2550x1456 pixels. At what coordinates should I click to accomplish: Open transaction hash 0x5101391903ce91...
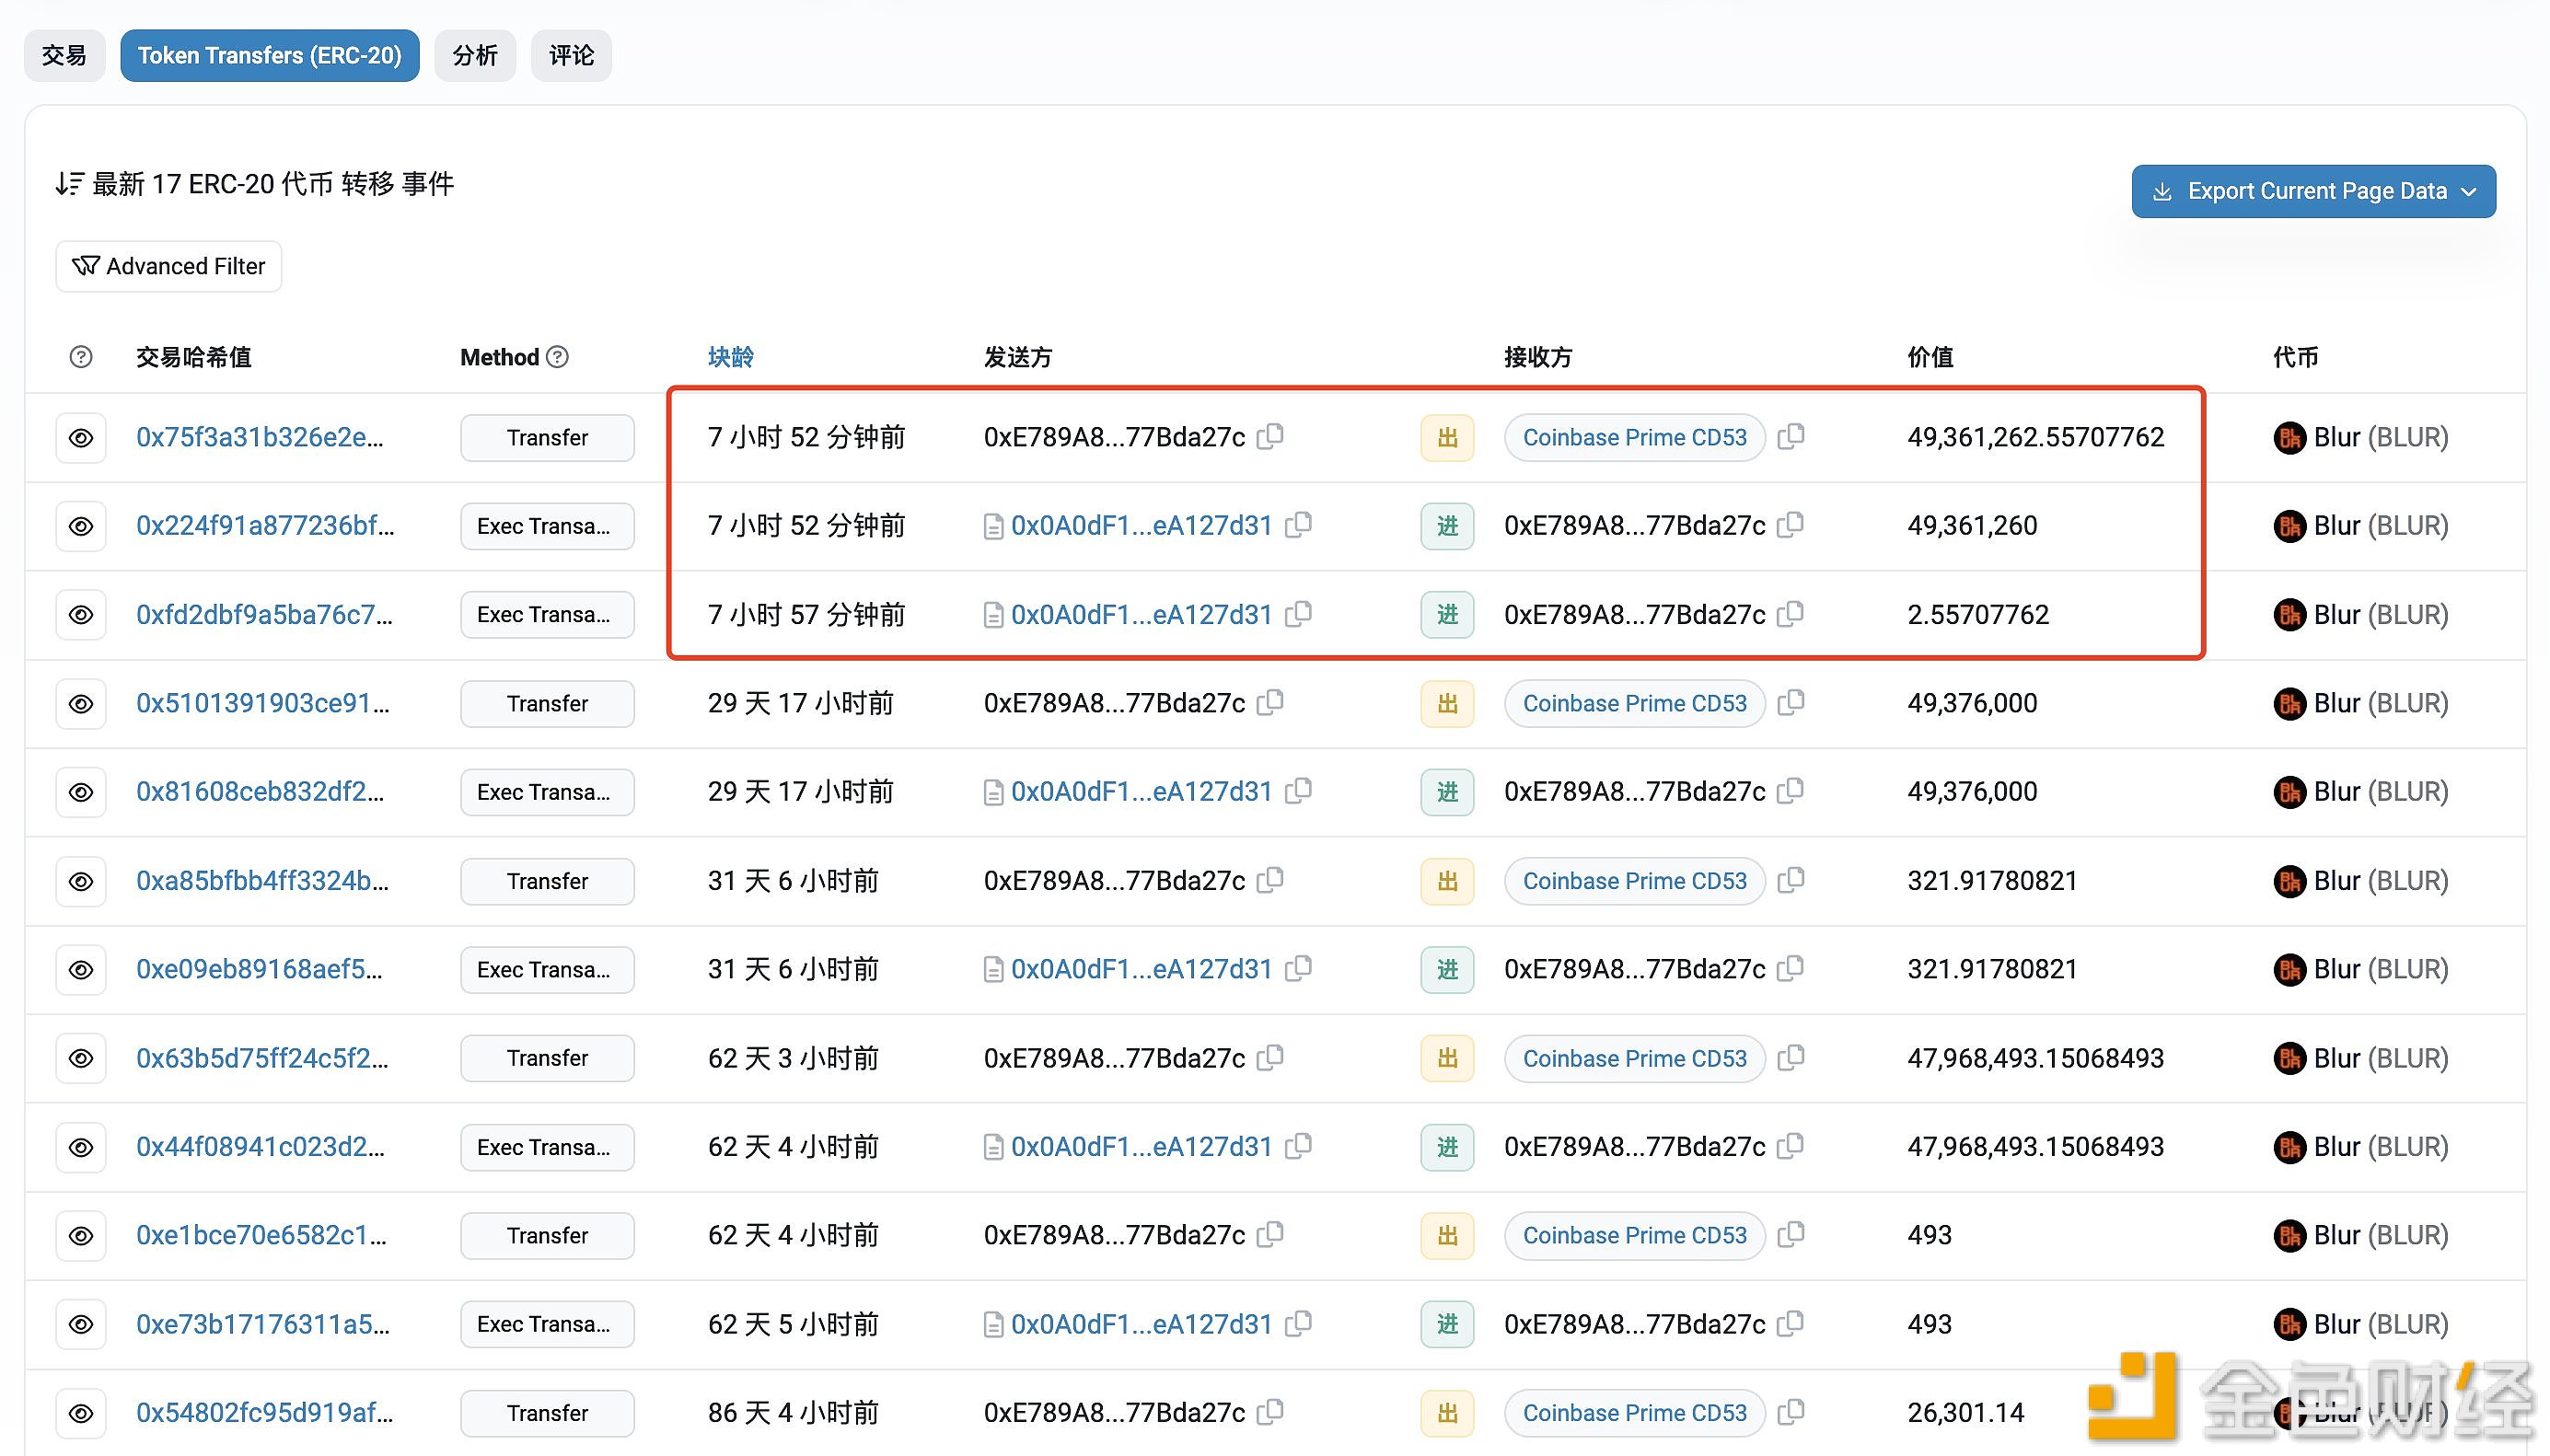coord(263,704)
